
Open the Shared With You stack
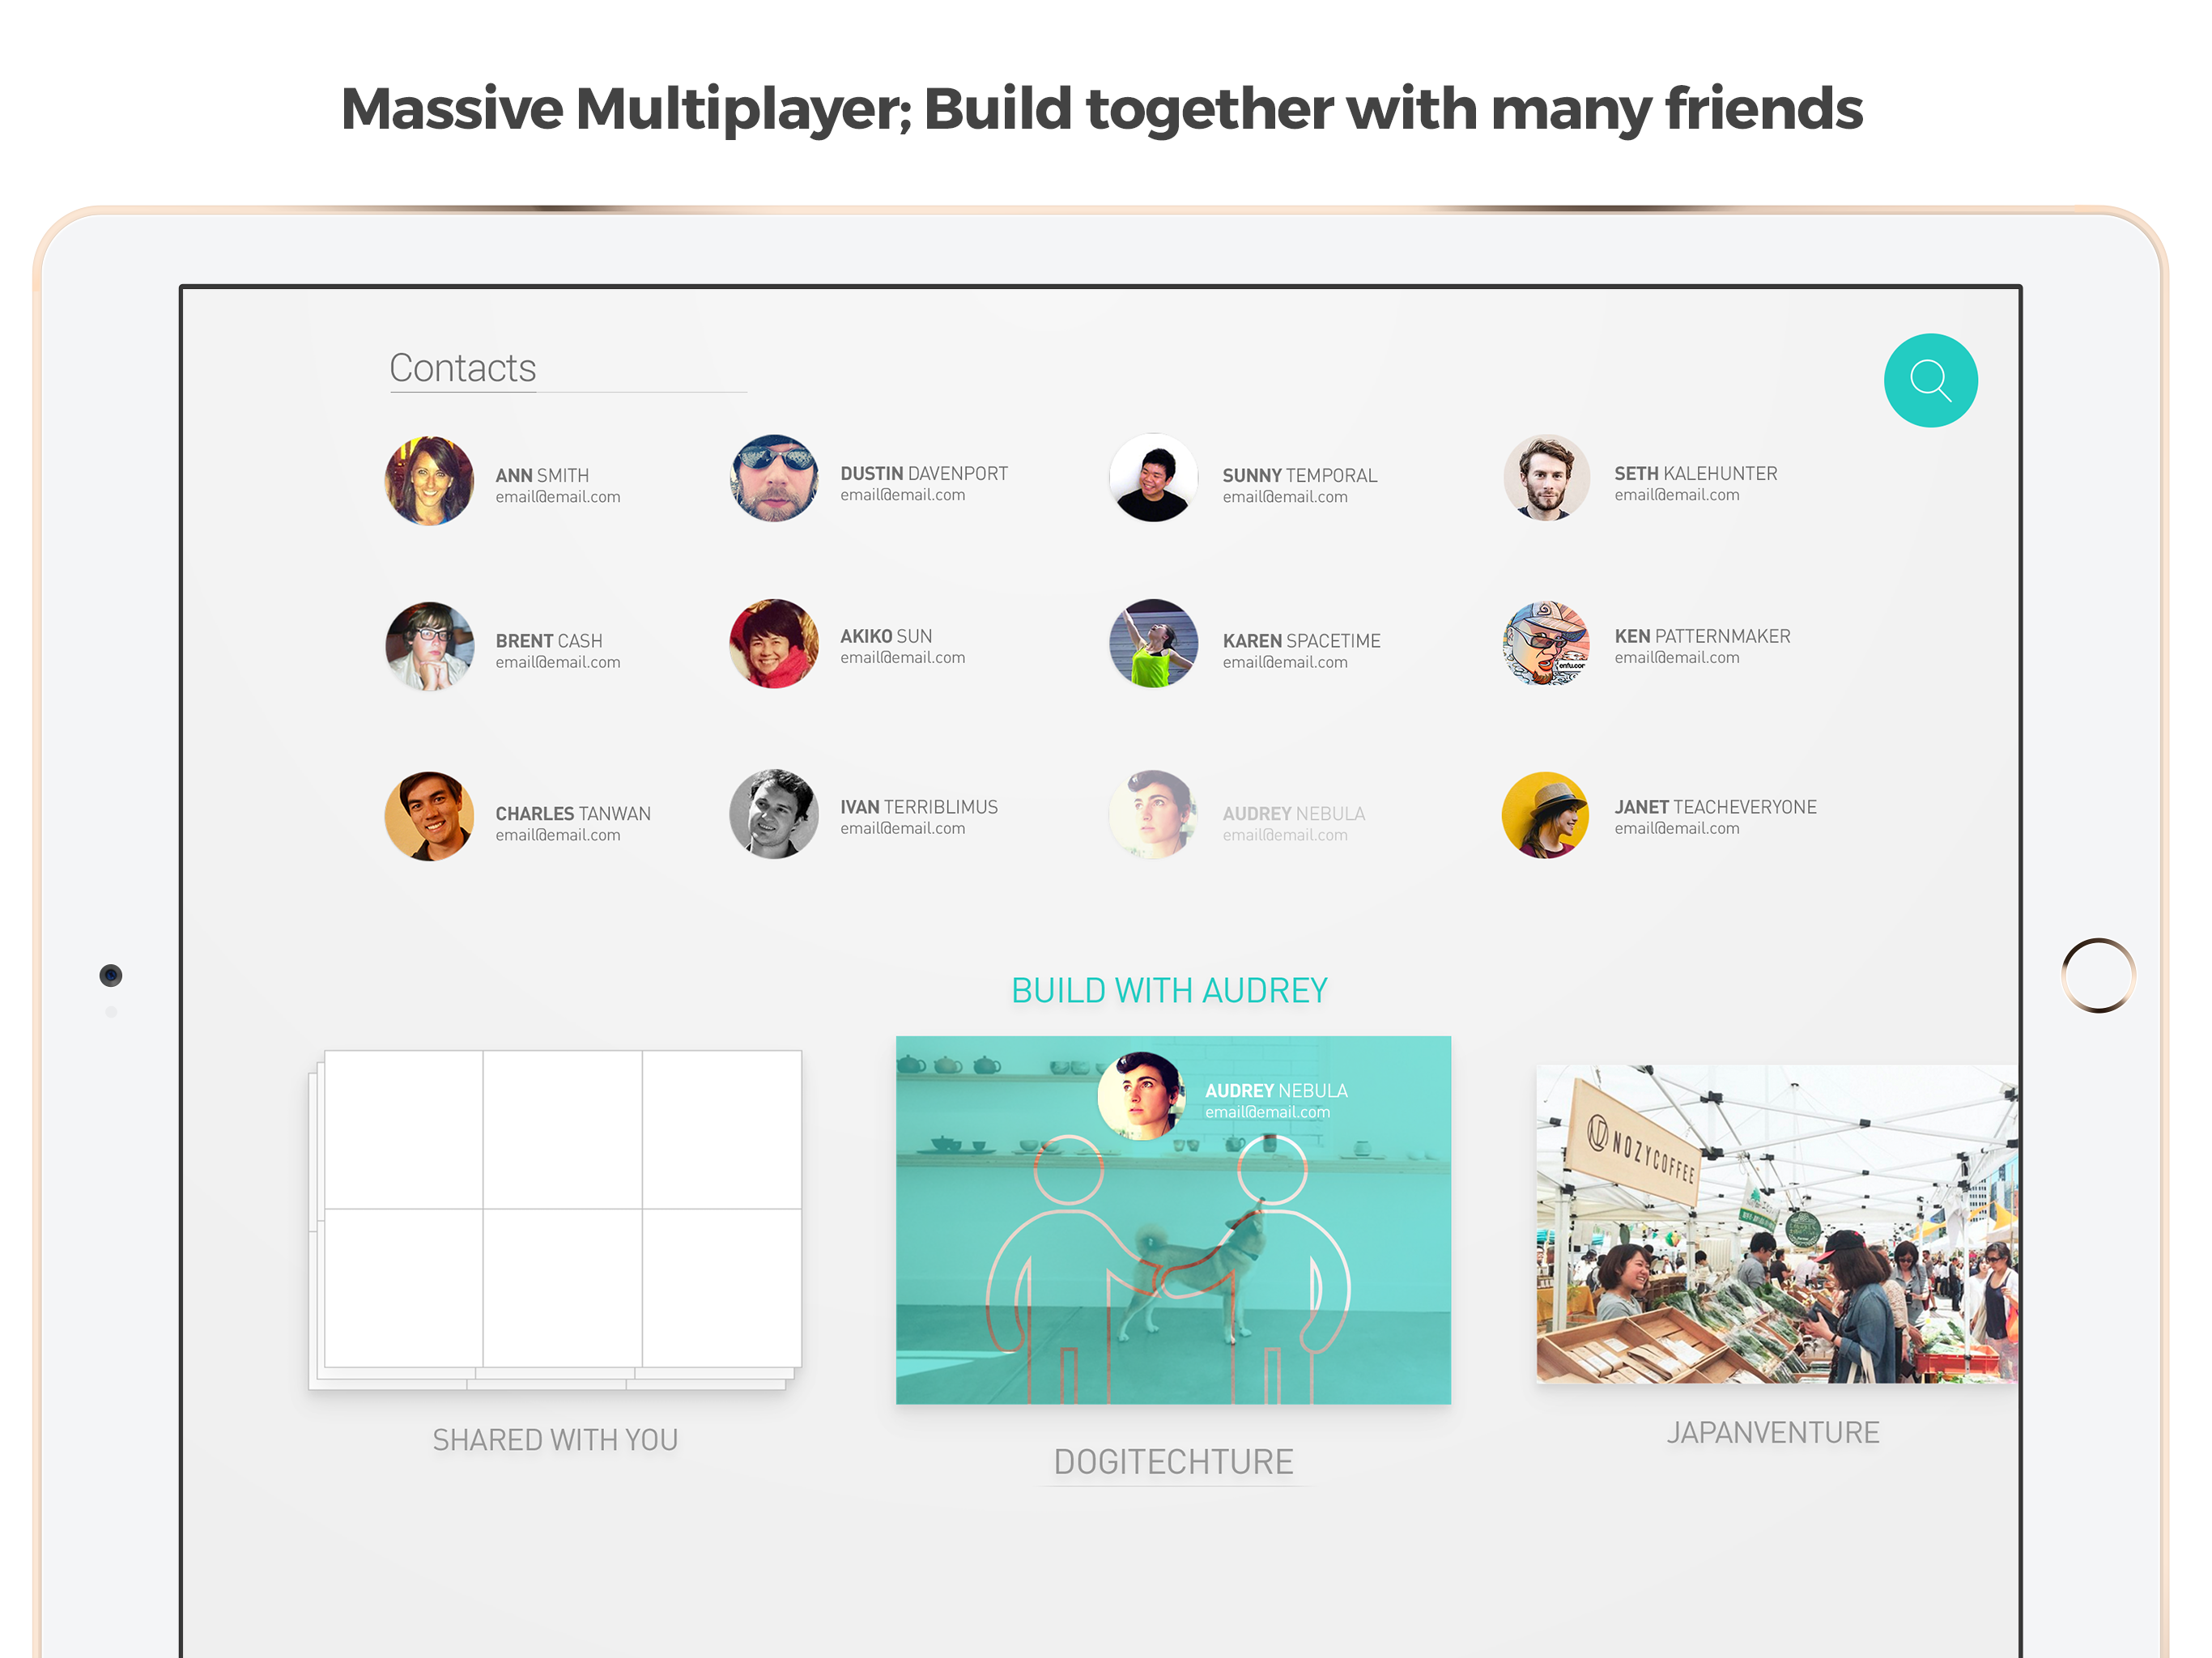coord(555,1219)
